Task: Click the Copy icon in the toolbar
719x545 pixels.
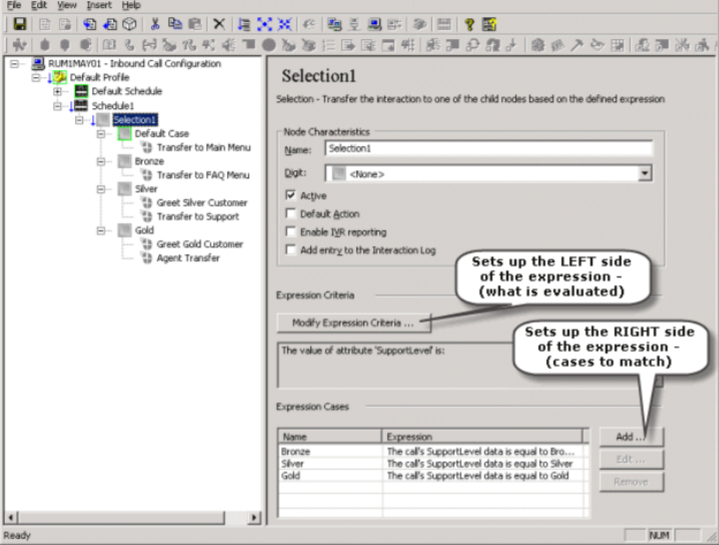Action: tap(175, 23)
